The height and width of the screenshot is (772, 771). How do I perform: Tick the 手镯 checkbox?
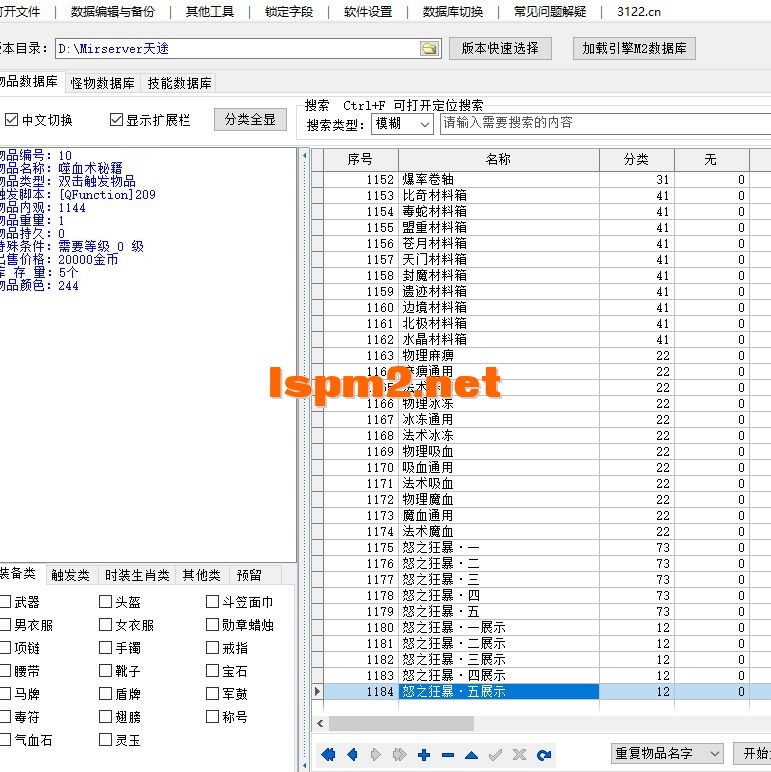tap(105, 647)
